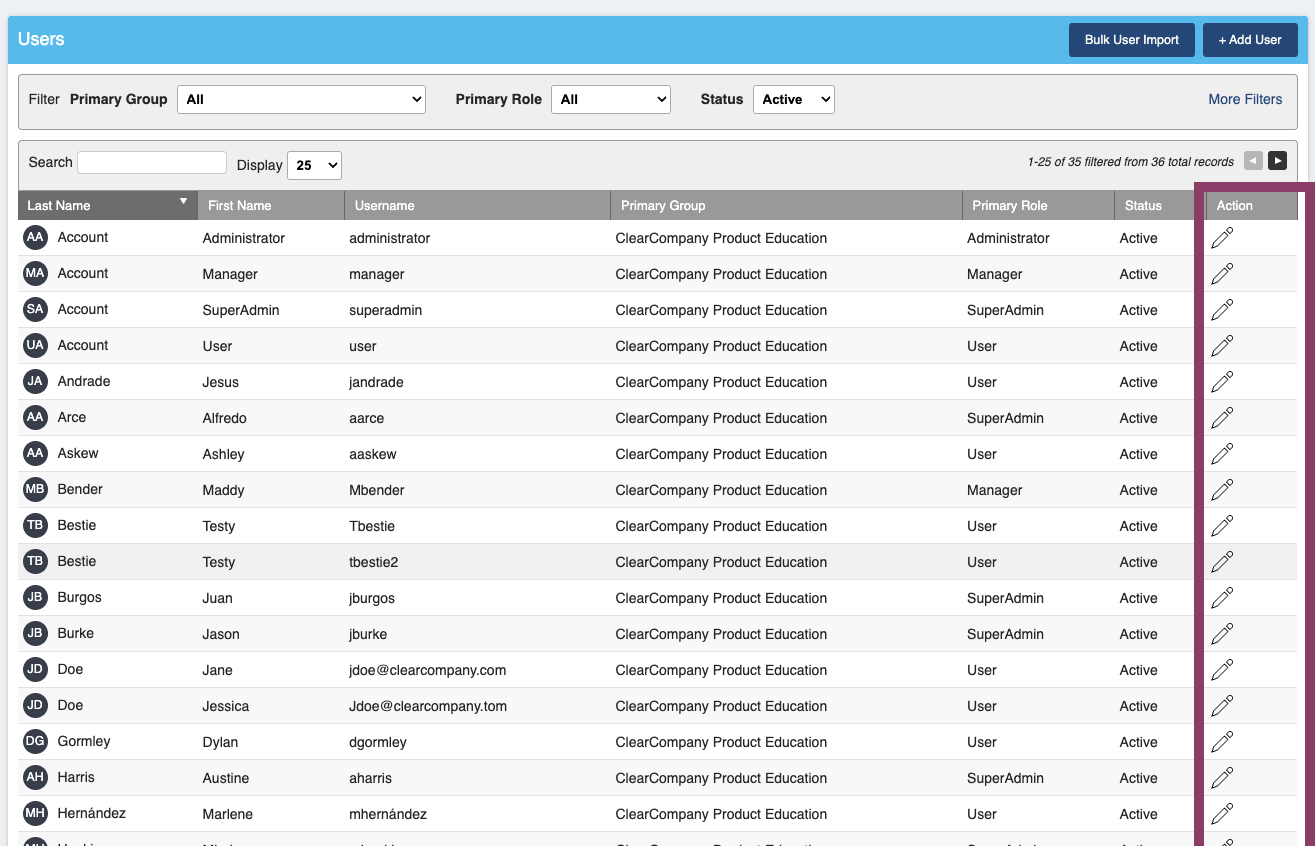Click username Jdoe@clearcompany.tom

(x=428, y=706)
